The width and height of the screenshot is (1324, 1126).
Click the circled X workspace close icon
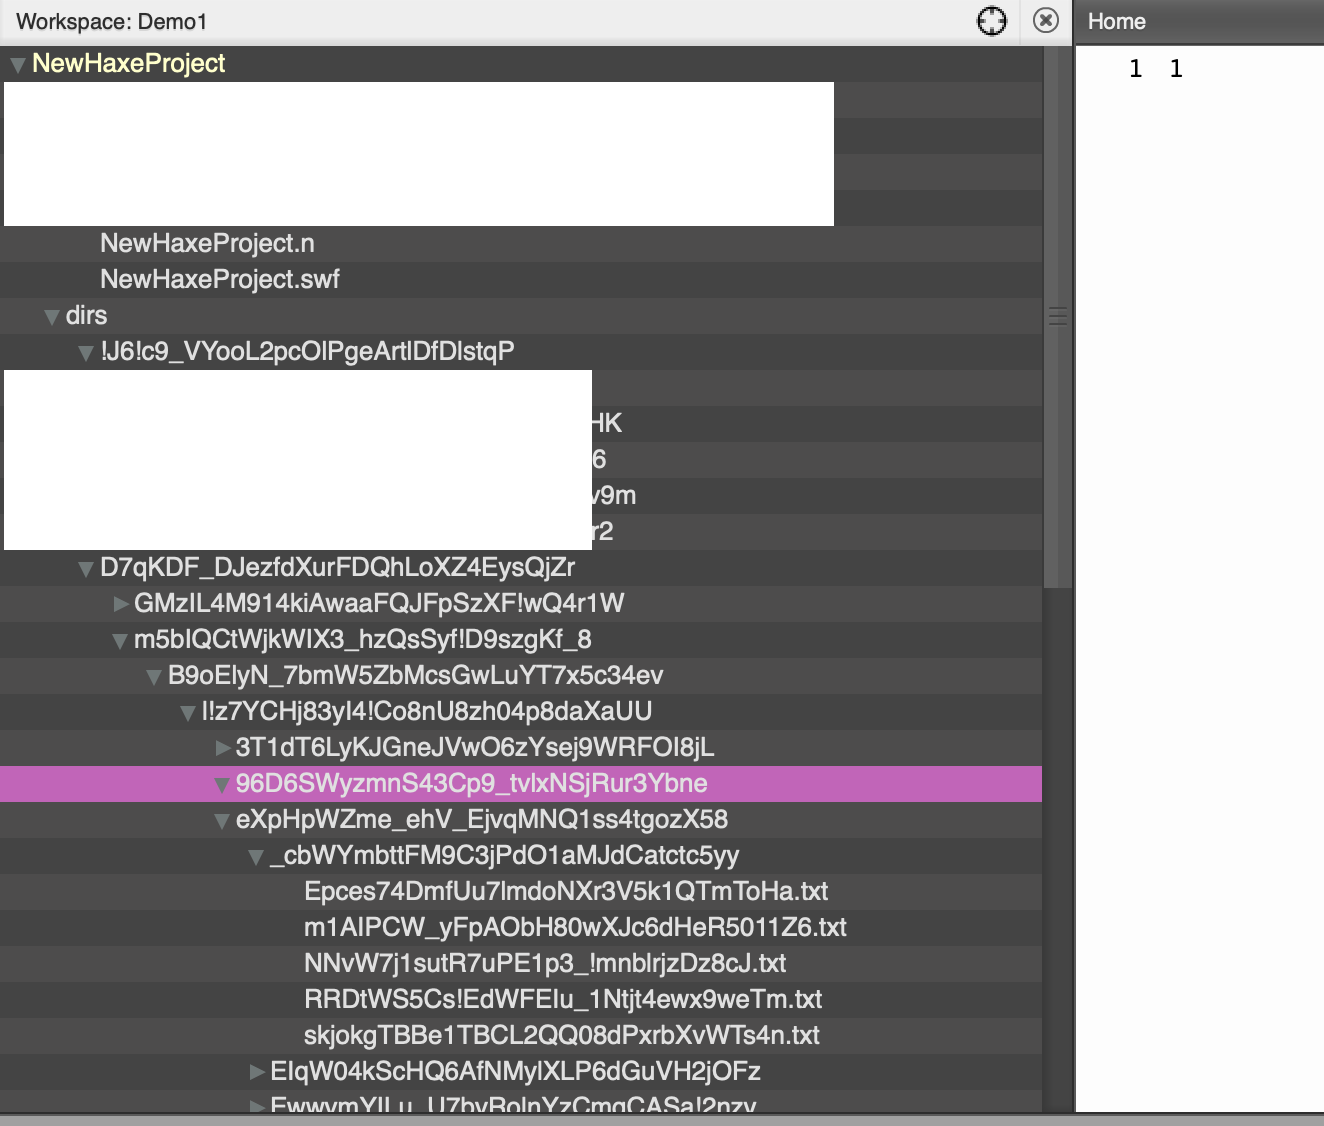[x=1046, y=20]
